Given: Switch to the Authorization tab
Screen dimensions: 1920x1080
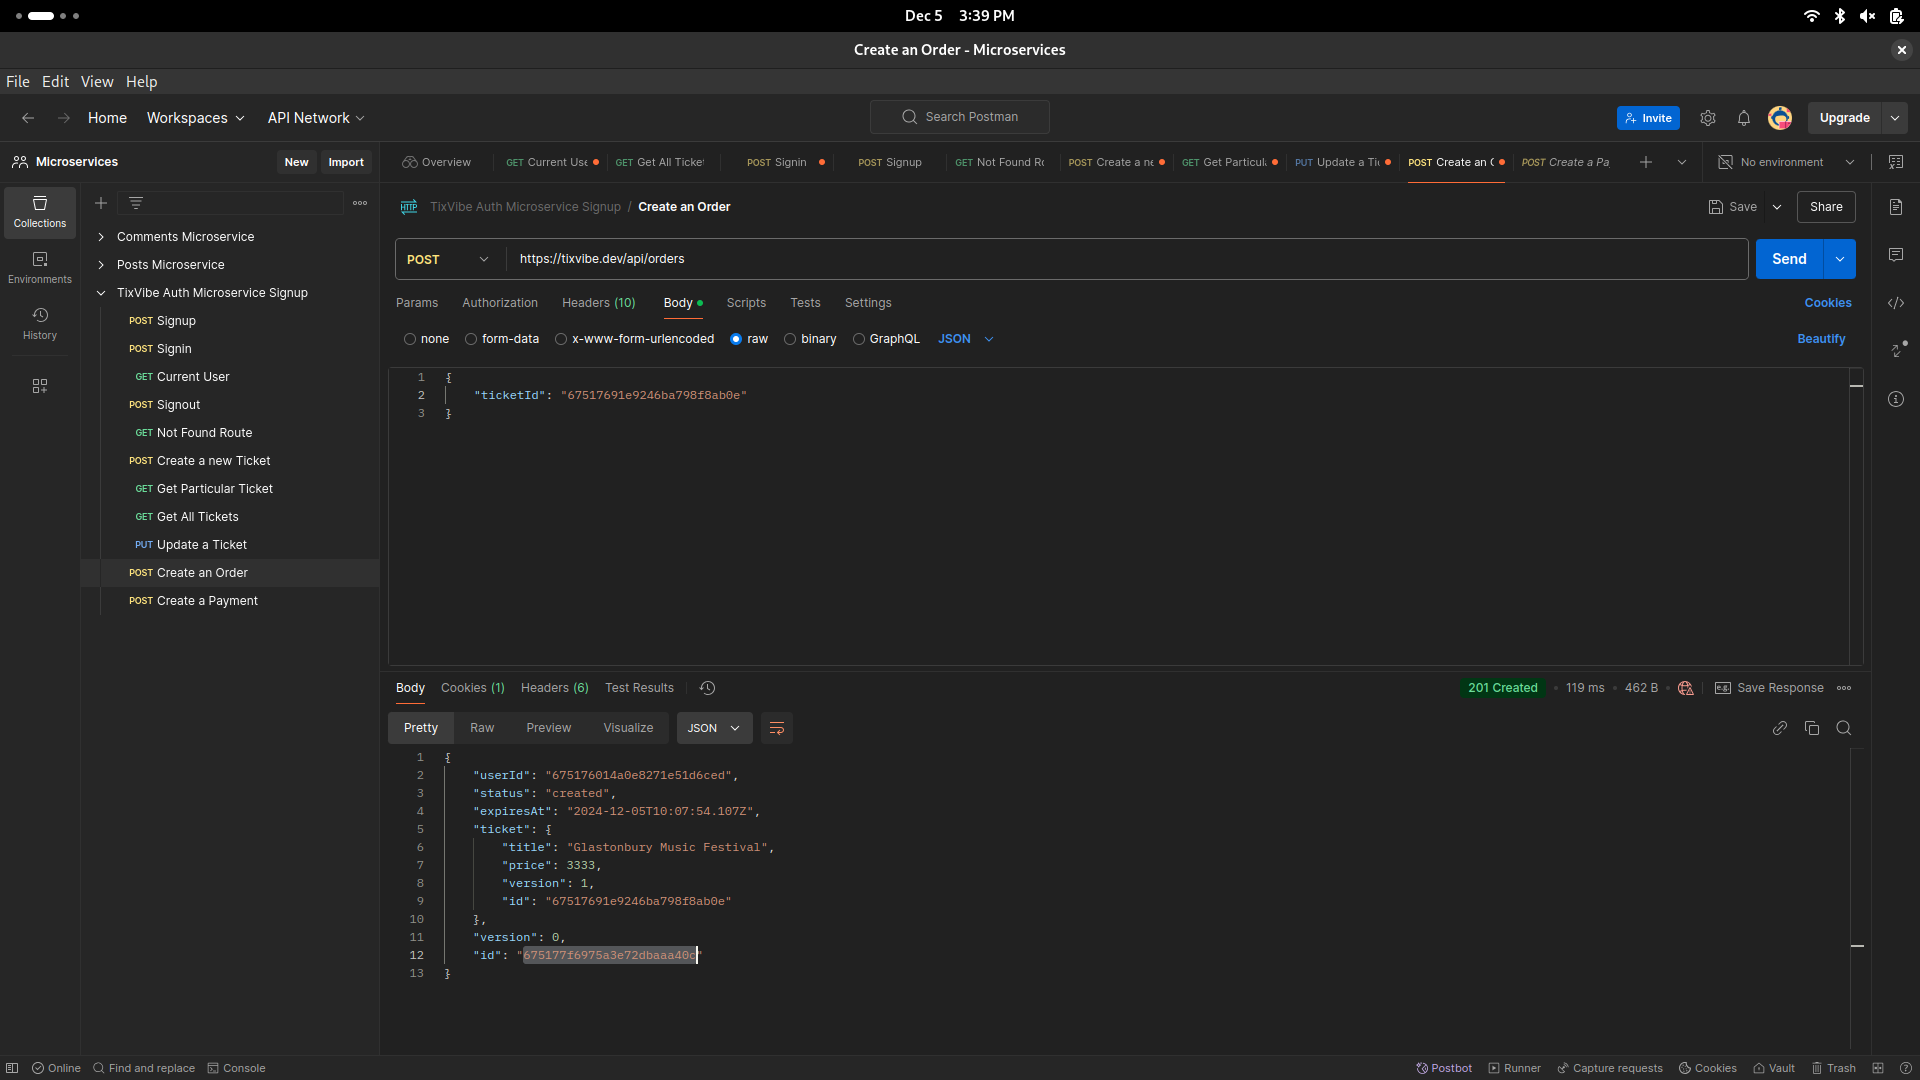Looking at the screenshot, I should tap(500, 303).
